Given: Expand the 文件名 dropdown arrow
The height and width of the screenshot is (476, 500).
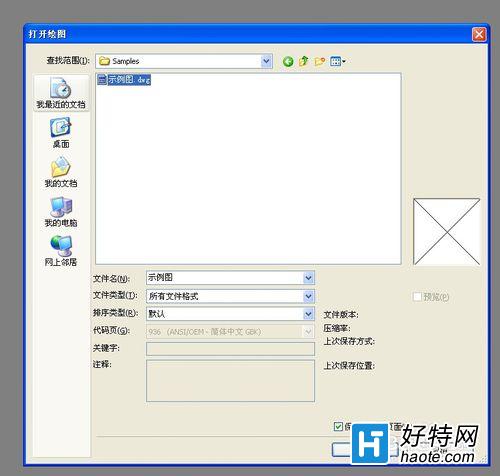Looking at the screenshot, I should (x=308, y=278).
